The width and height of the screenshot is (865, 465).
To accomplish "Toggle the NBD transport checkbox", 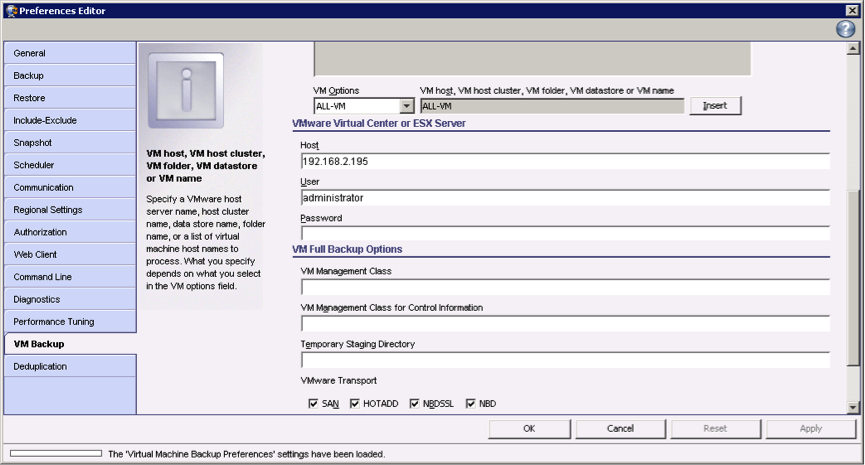I will [471, 404].
